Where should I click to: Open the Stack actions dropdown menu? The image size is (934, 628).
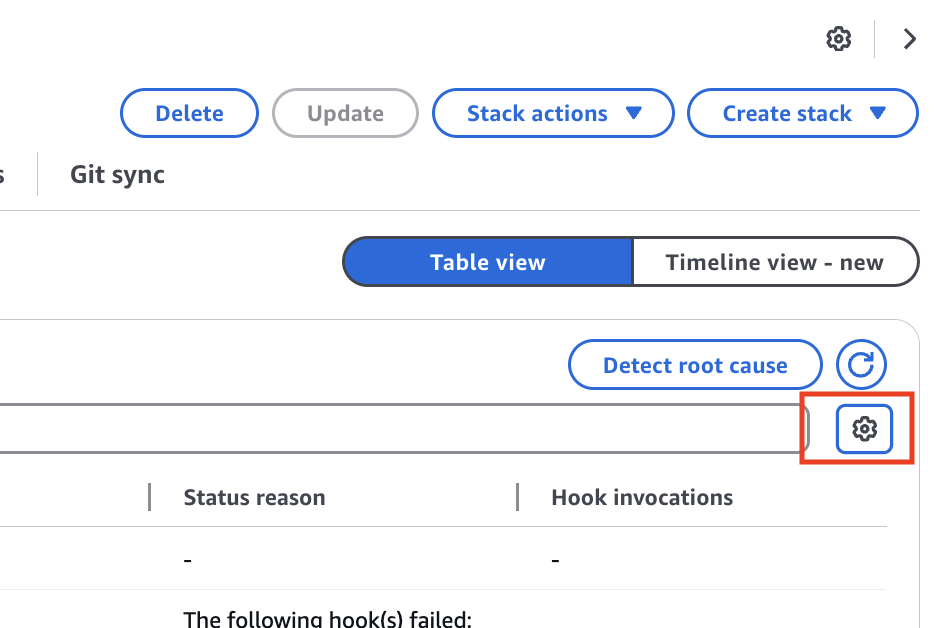(552, 113)
